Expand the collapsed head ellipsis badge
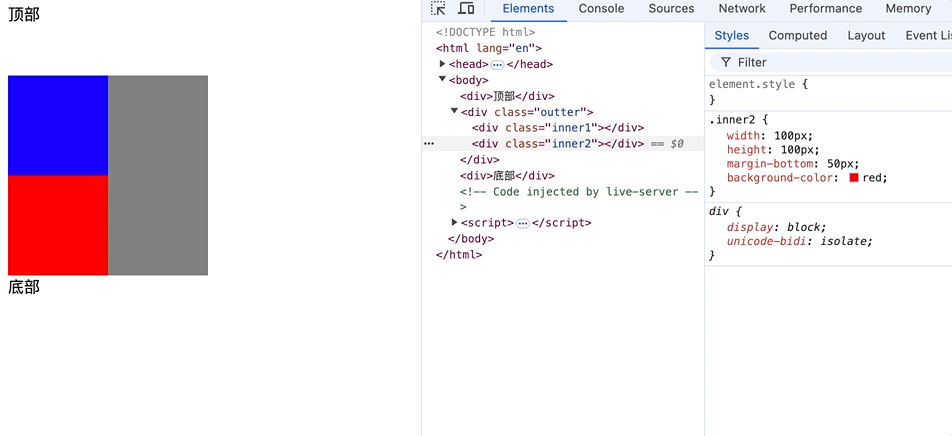 pyautogui.click(x=497, y=64)
